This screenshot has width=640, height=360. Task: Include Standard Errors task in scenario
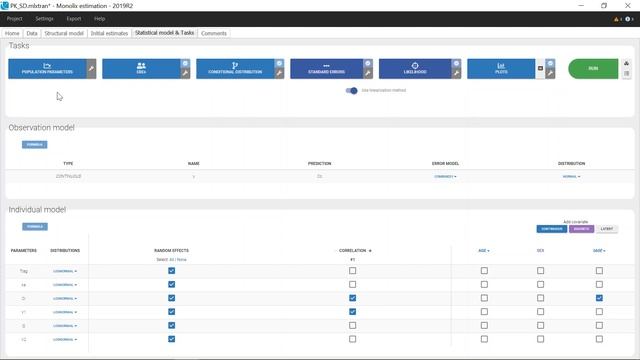click(x=368, y=63)
